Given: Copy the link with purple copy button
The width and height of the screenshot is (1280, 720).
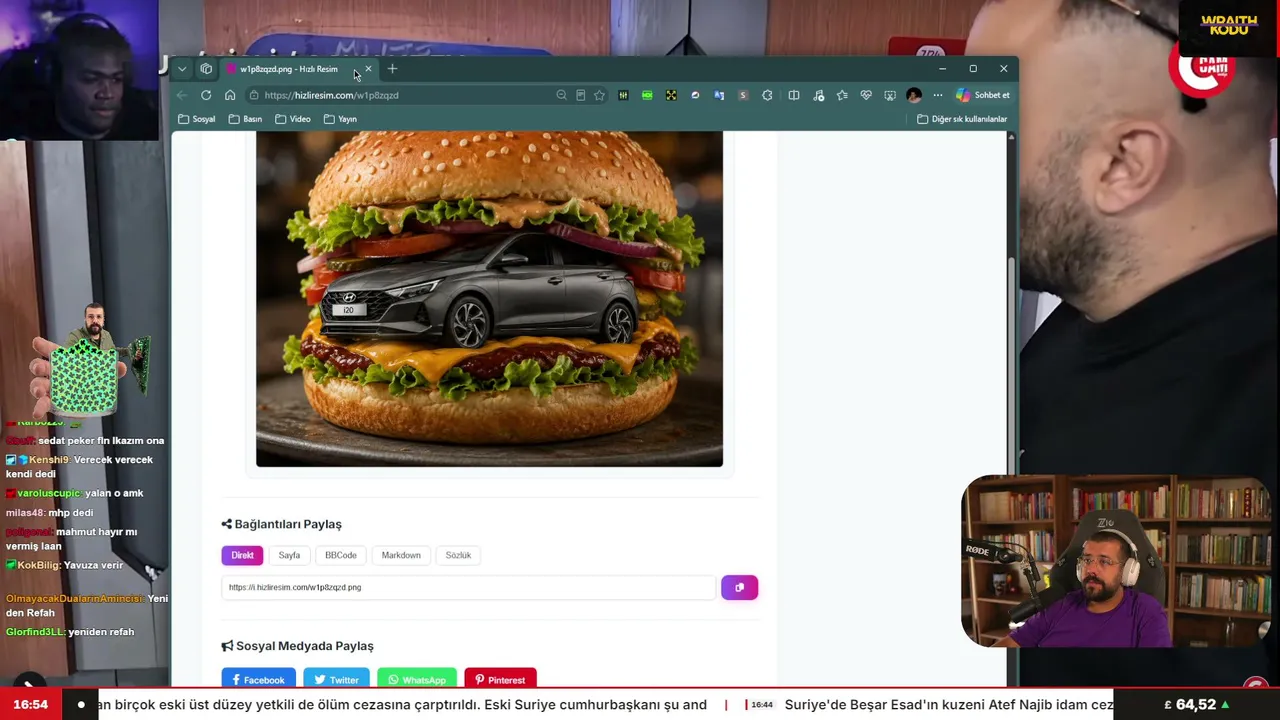Looking at the screenshot, I should click(739, 587).
